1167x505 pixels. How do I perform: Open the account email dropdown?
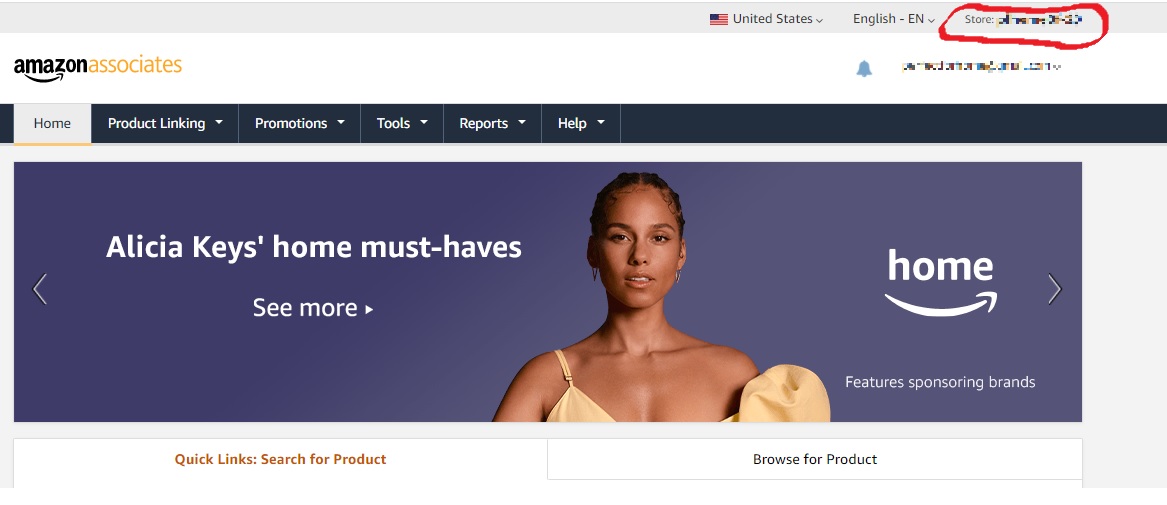[981, 67]
